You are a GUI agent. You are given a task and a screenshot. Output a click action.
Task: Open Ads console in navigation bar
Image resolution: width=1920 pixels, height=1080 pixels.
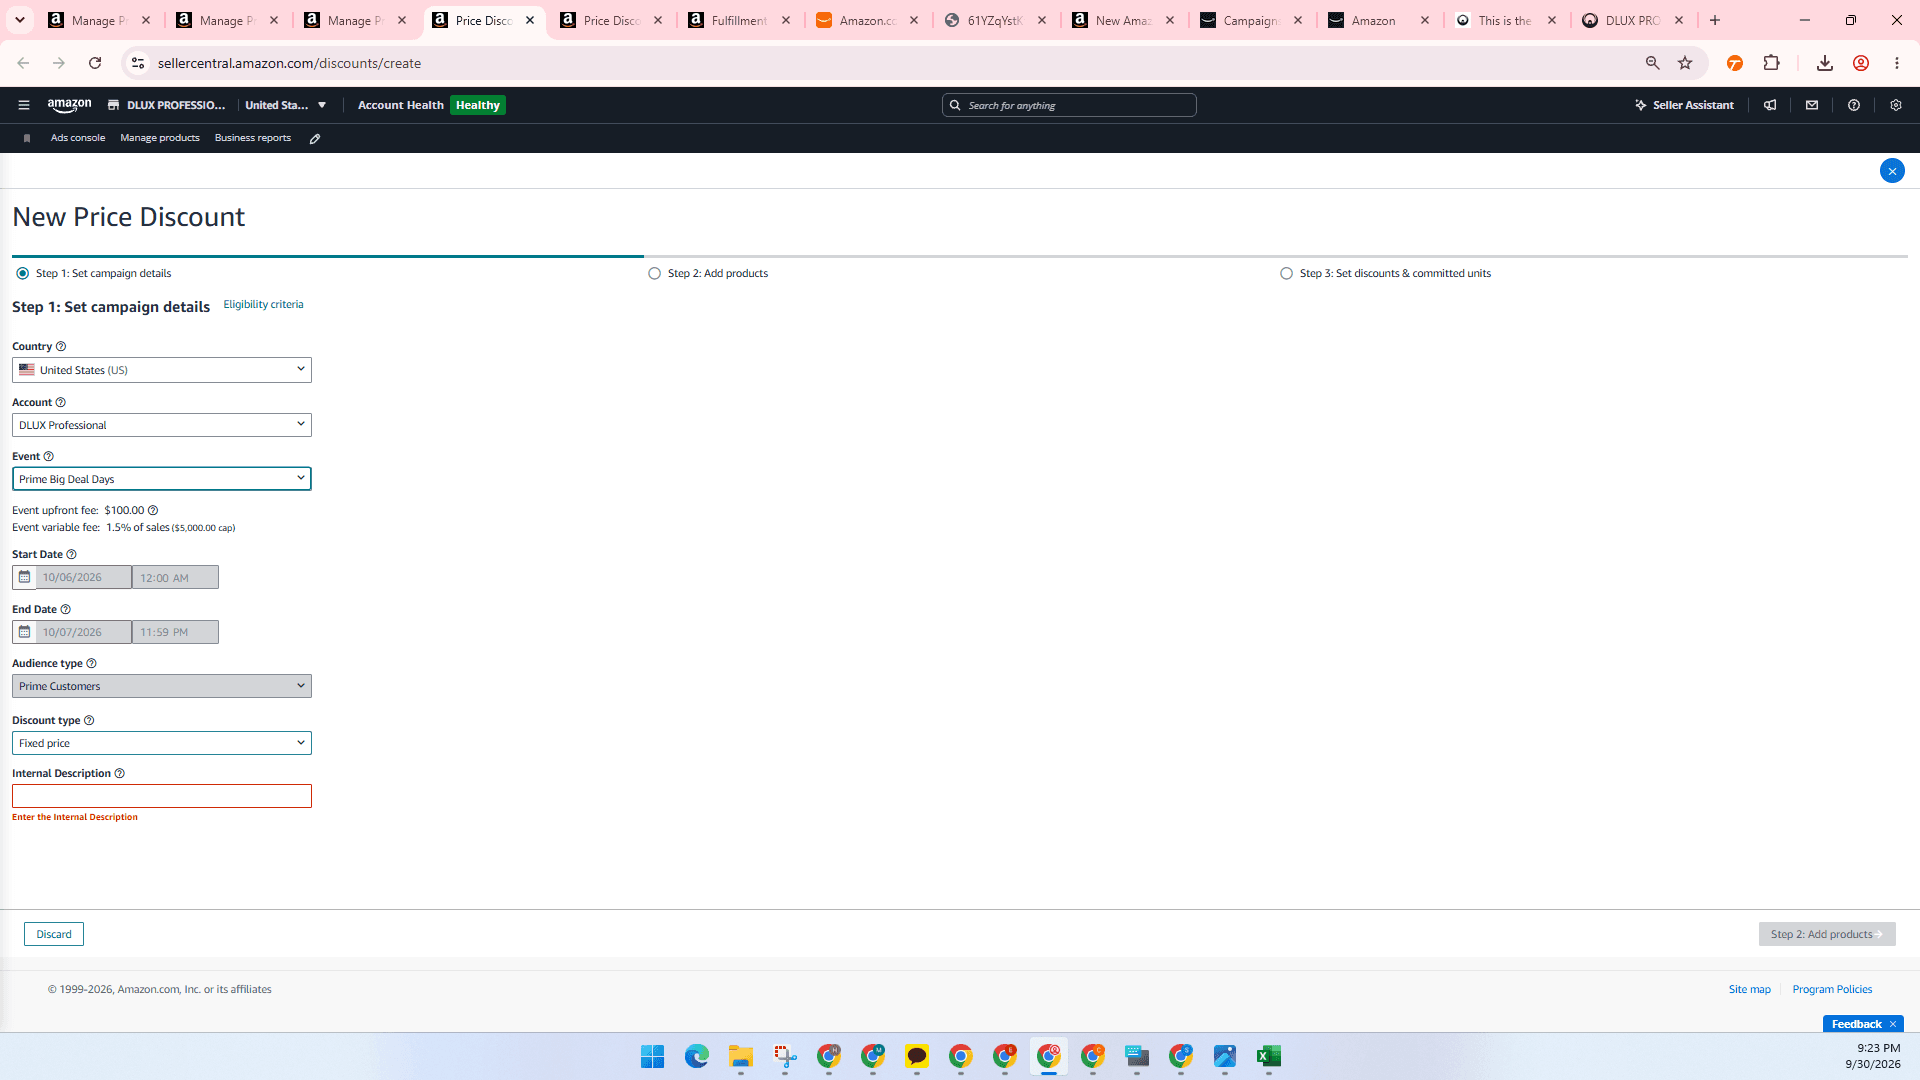click(x=78, y=138)
